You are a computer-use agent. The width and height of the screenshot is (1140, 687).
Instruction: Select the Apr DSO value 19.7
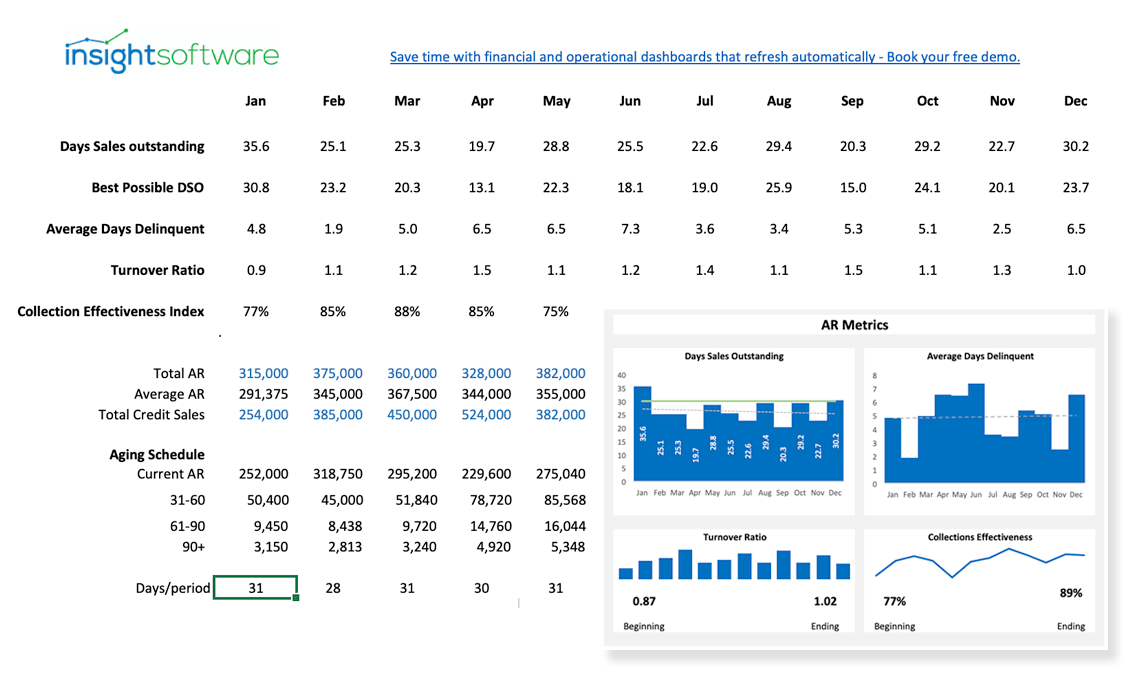[x=481, y=146]
